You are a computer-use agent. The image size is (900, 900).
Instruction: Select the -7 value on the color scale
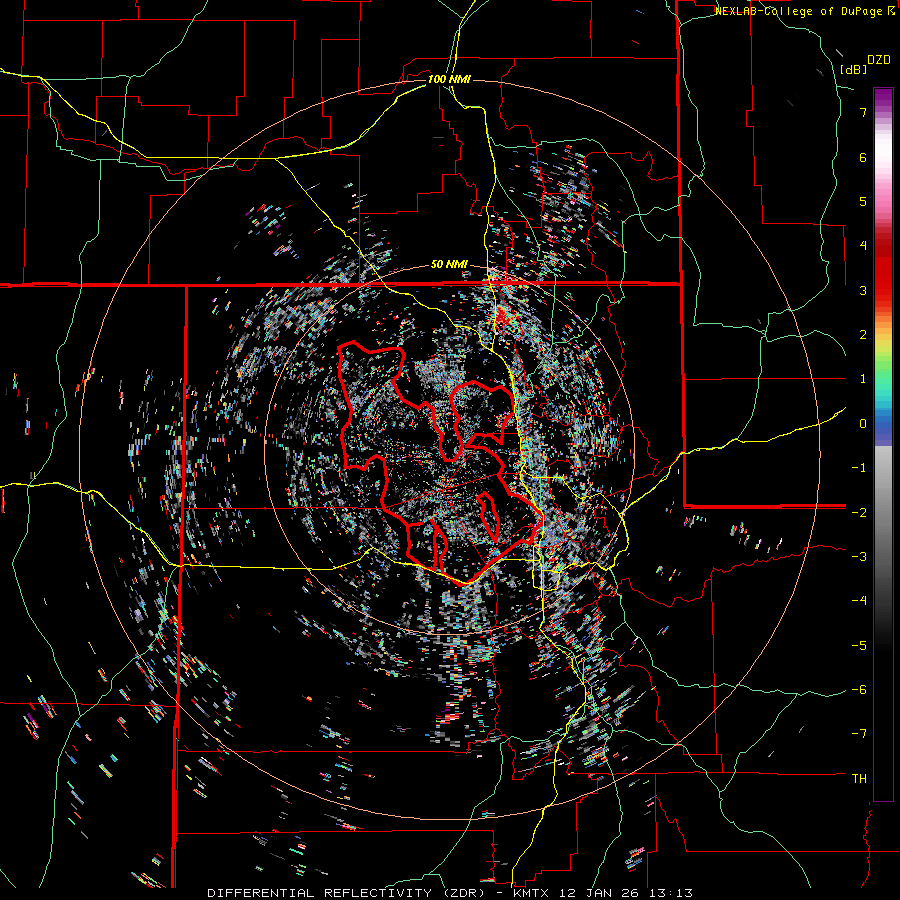pos(859,734)
